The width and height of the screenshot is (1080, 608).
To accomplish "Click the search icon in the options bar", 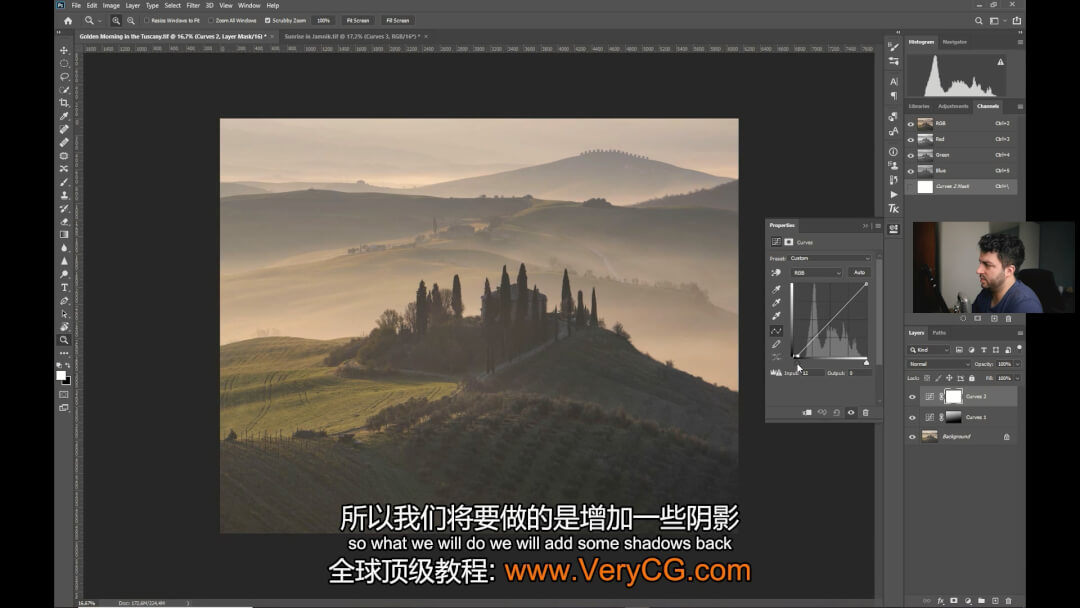I will [x=978, y=21].
